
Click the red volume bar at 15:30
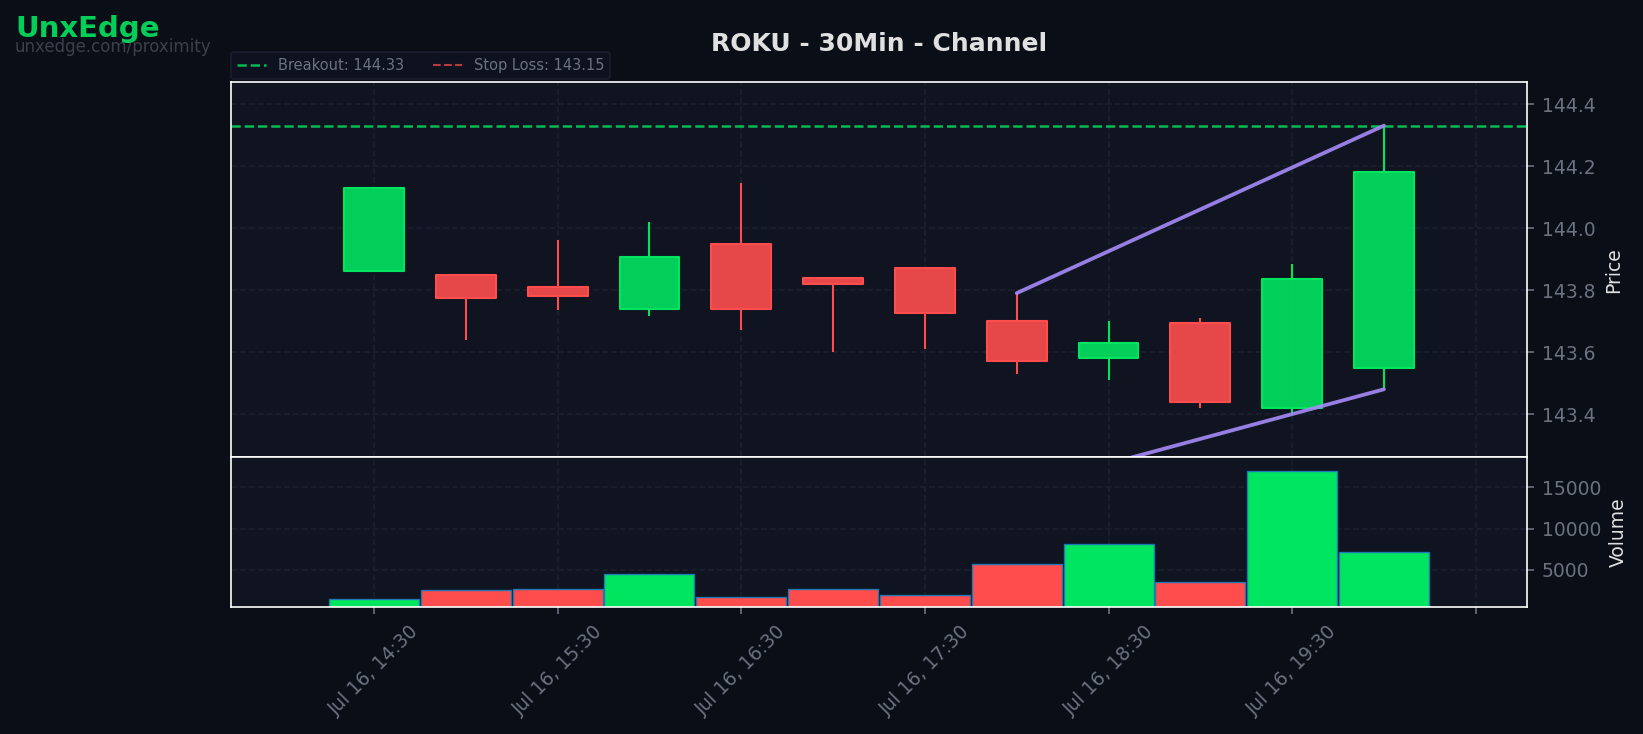(558, 598)
